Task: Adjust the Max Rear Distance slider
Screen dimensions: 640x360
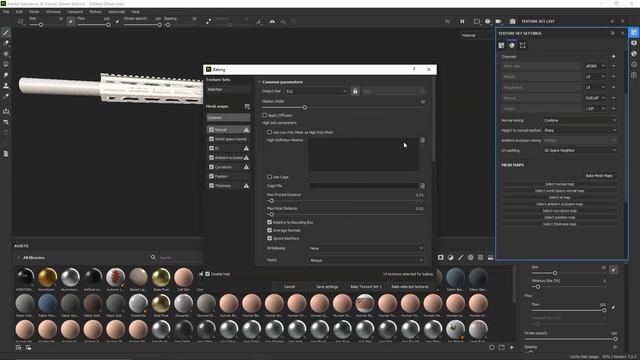Action: (x=271, y=214)
